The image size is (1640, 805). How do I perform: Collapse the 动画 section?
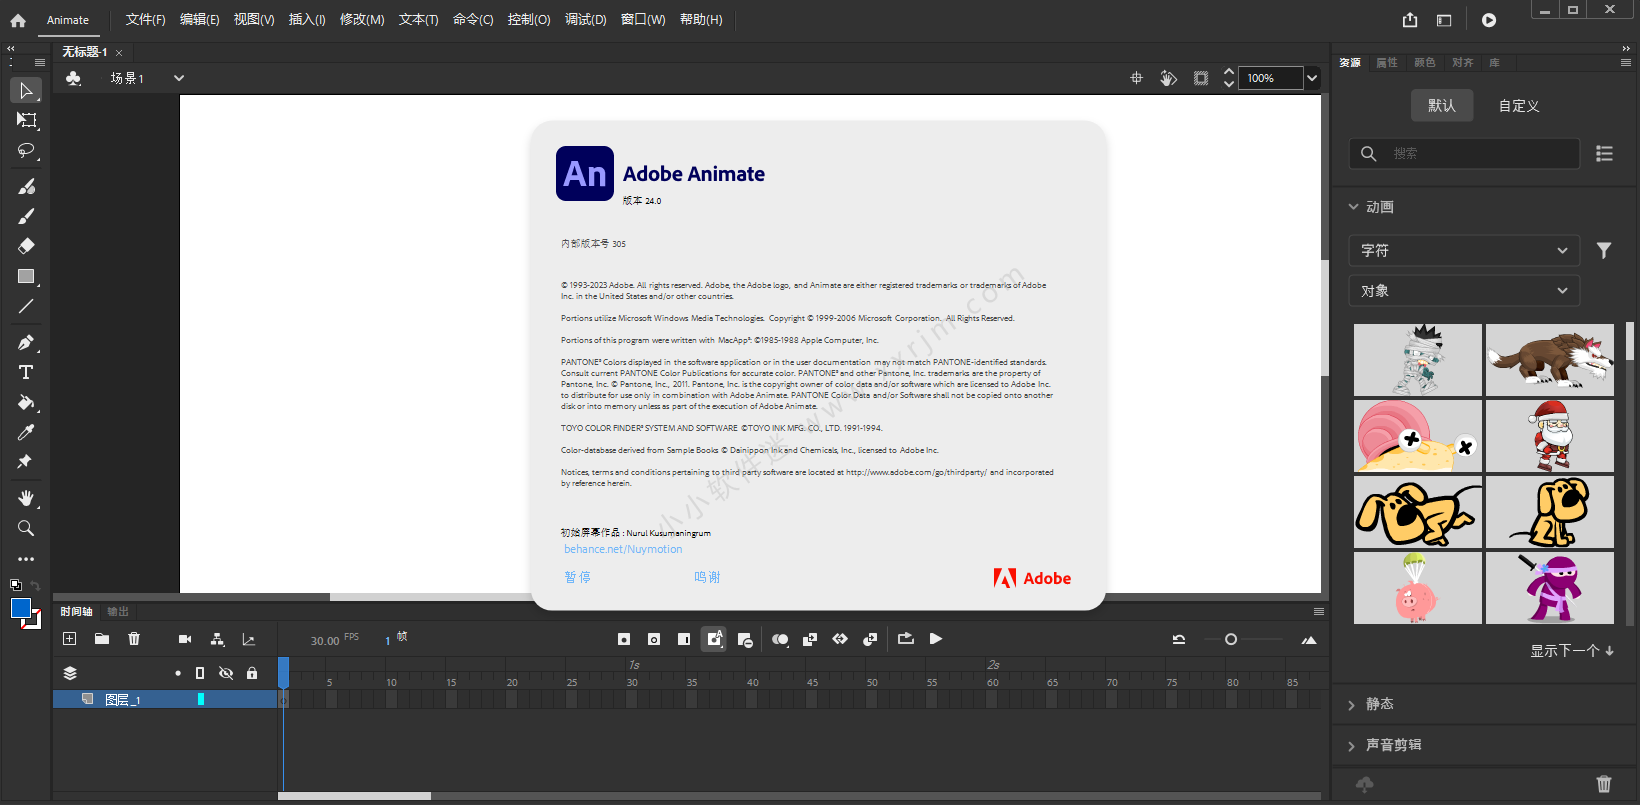pyautogui.click(x=1353, y=207)
